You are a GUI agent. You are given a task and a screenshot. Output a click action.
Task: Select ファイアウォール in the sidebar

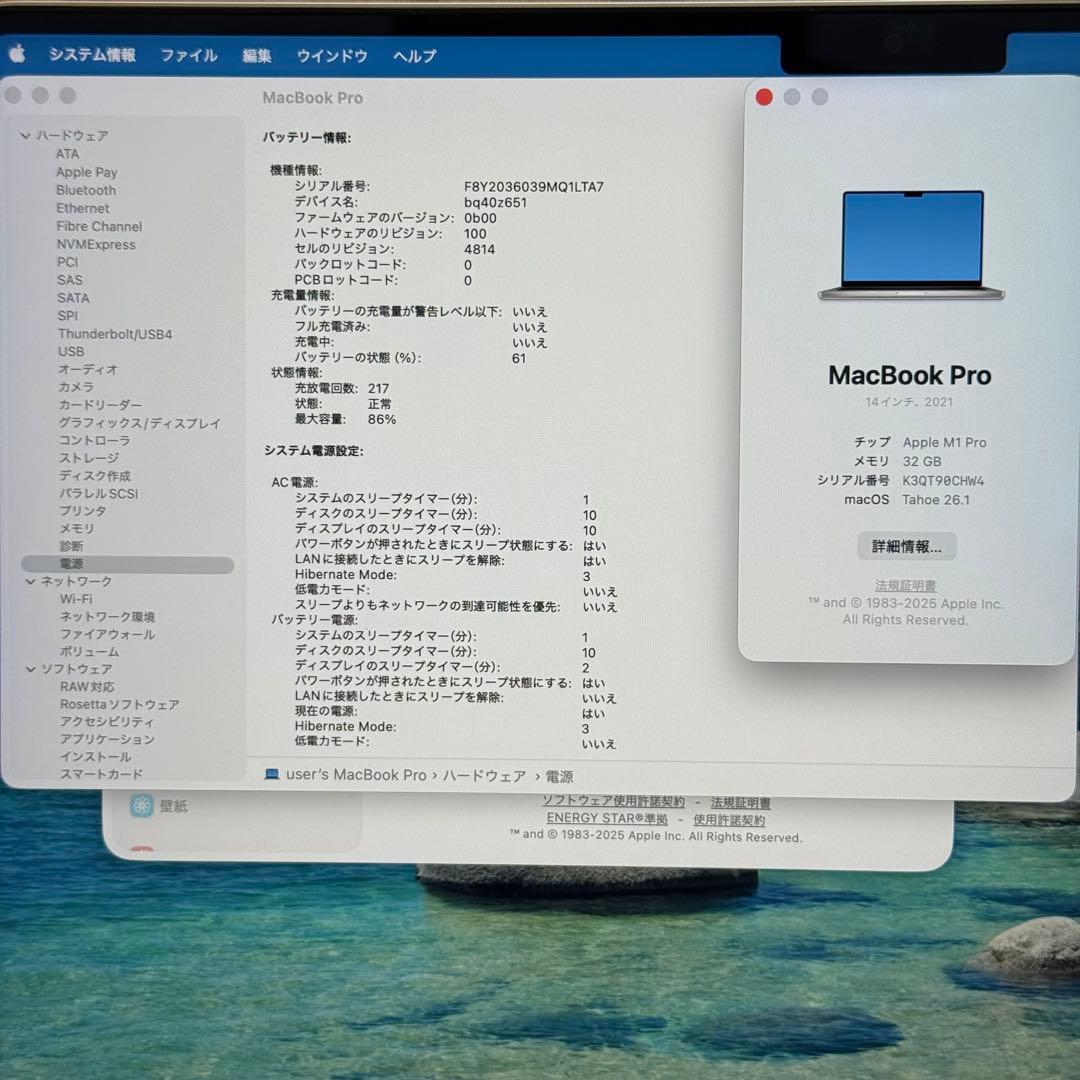point(107,634)
